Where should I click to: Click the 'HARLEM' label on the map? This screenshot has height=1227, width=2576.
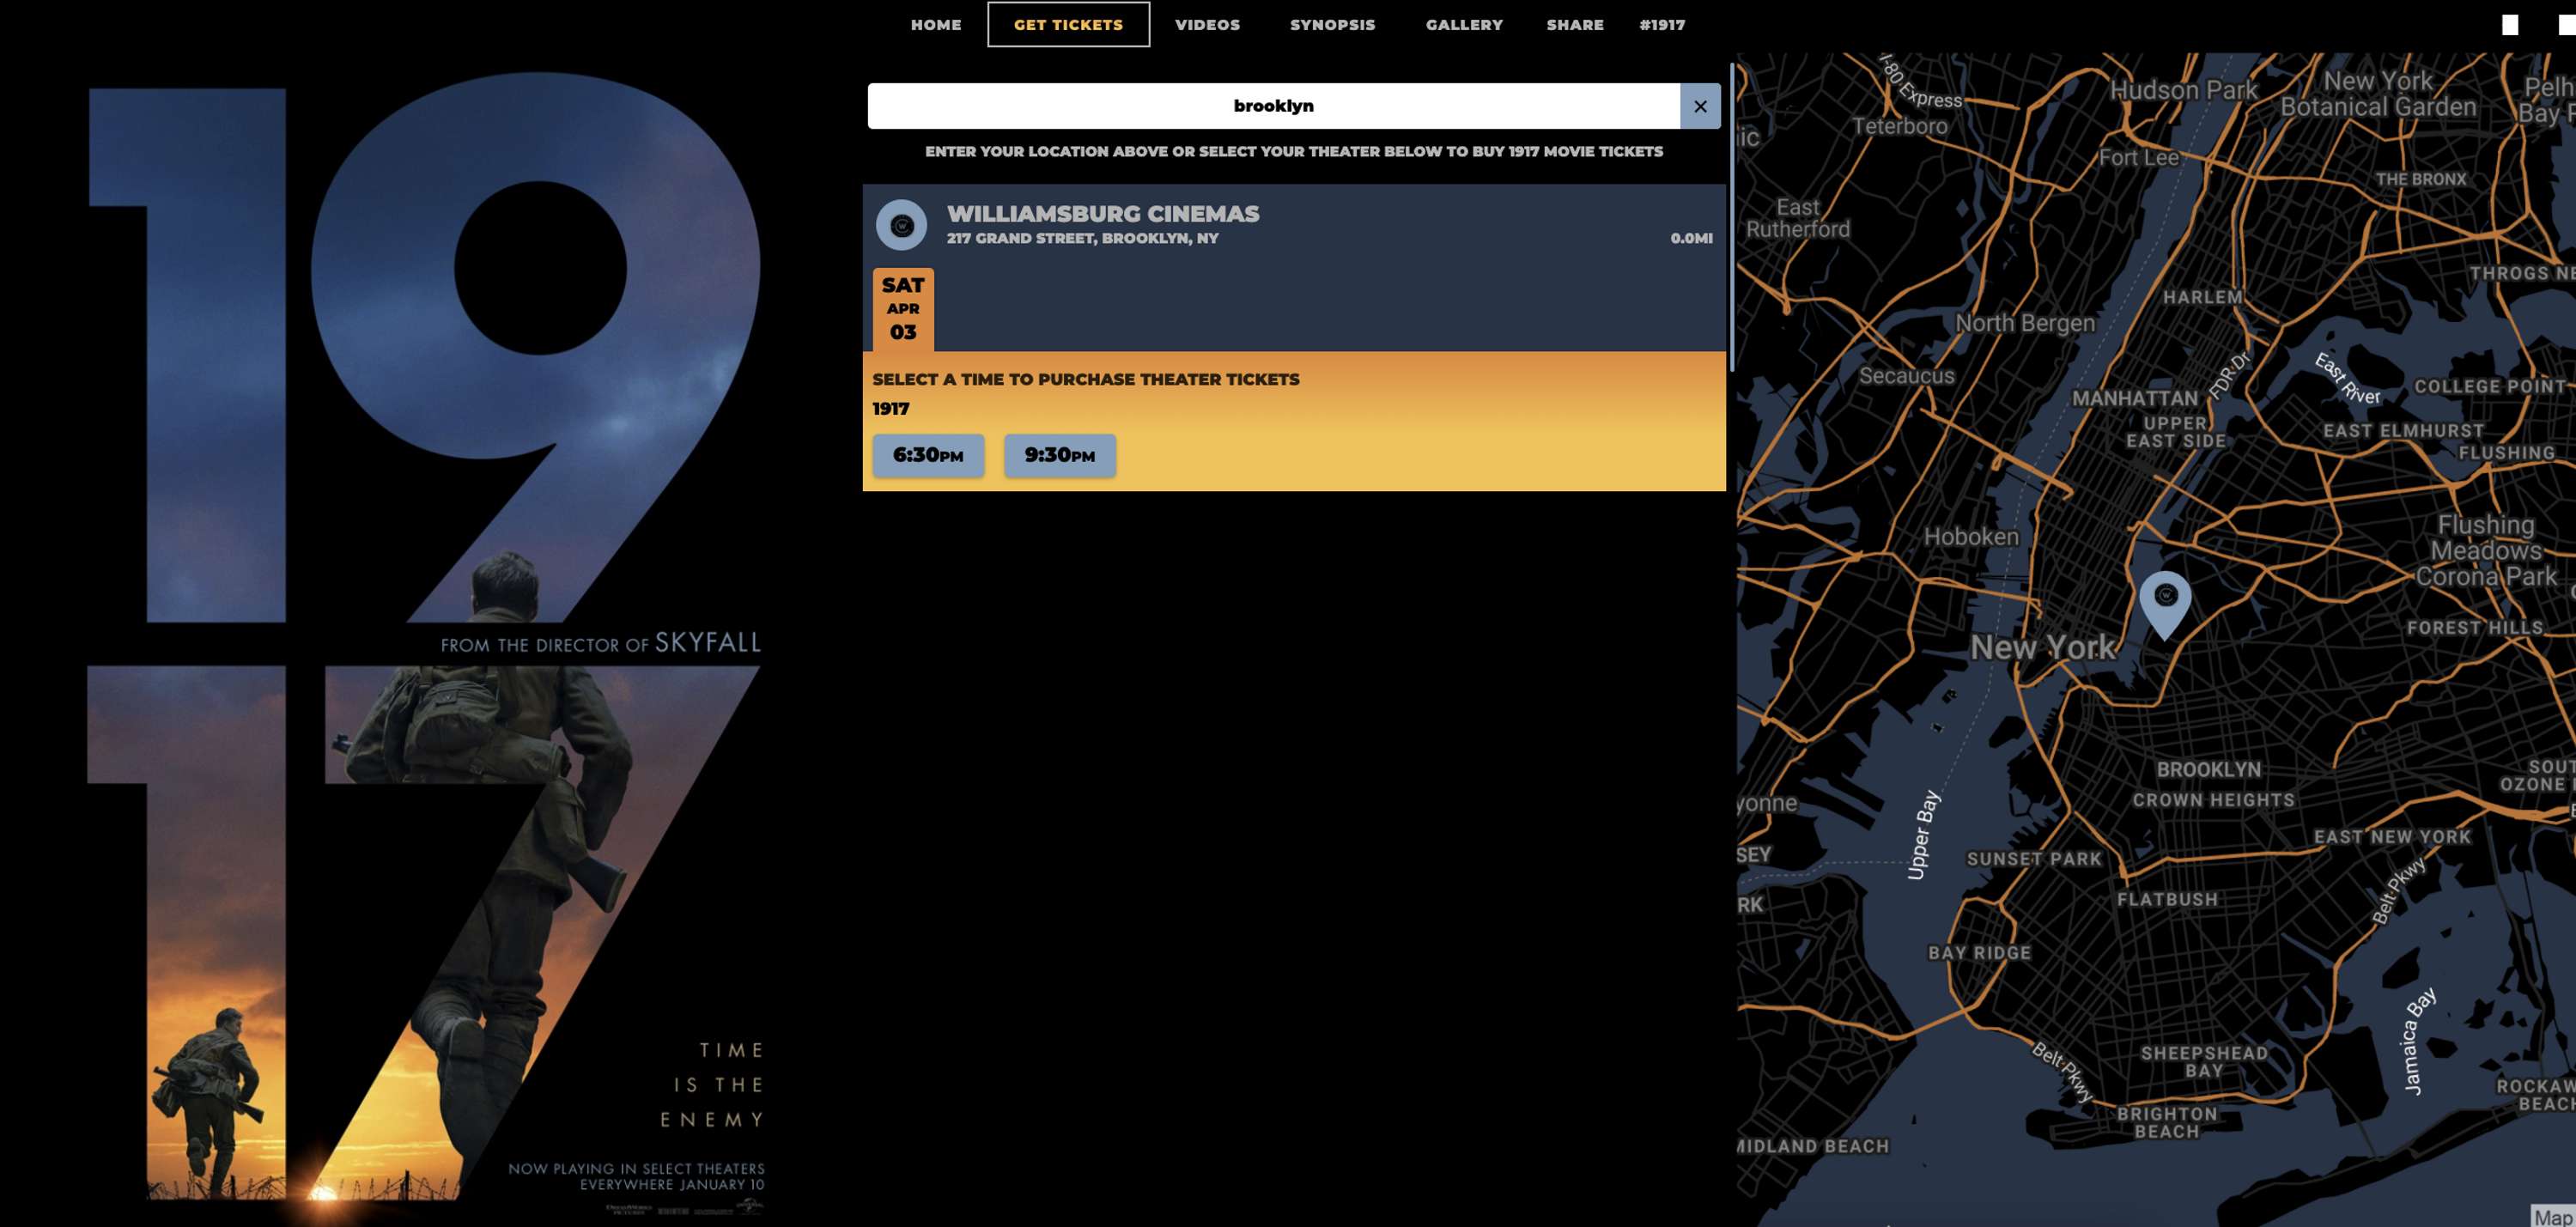click(x=2203, y=297)
